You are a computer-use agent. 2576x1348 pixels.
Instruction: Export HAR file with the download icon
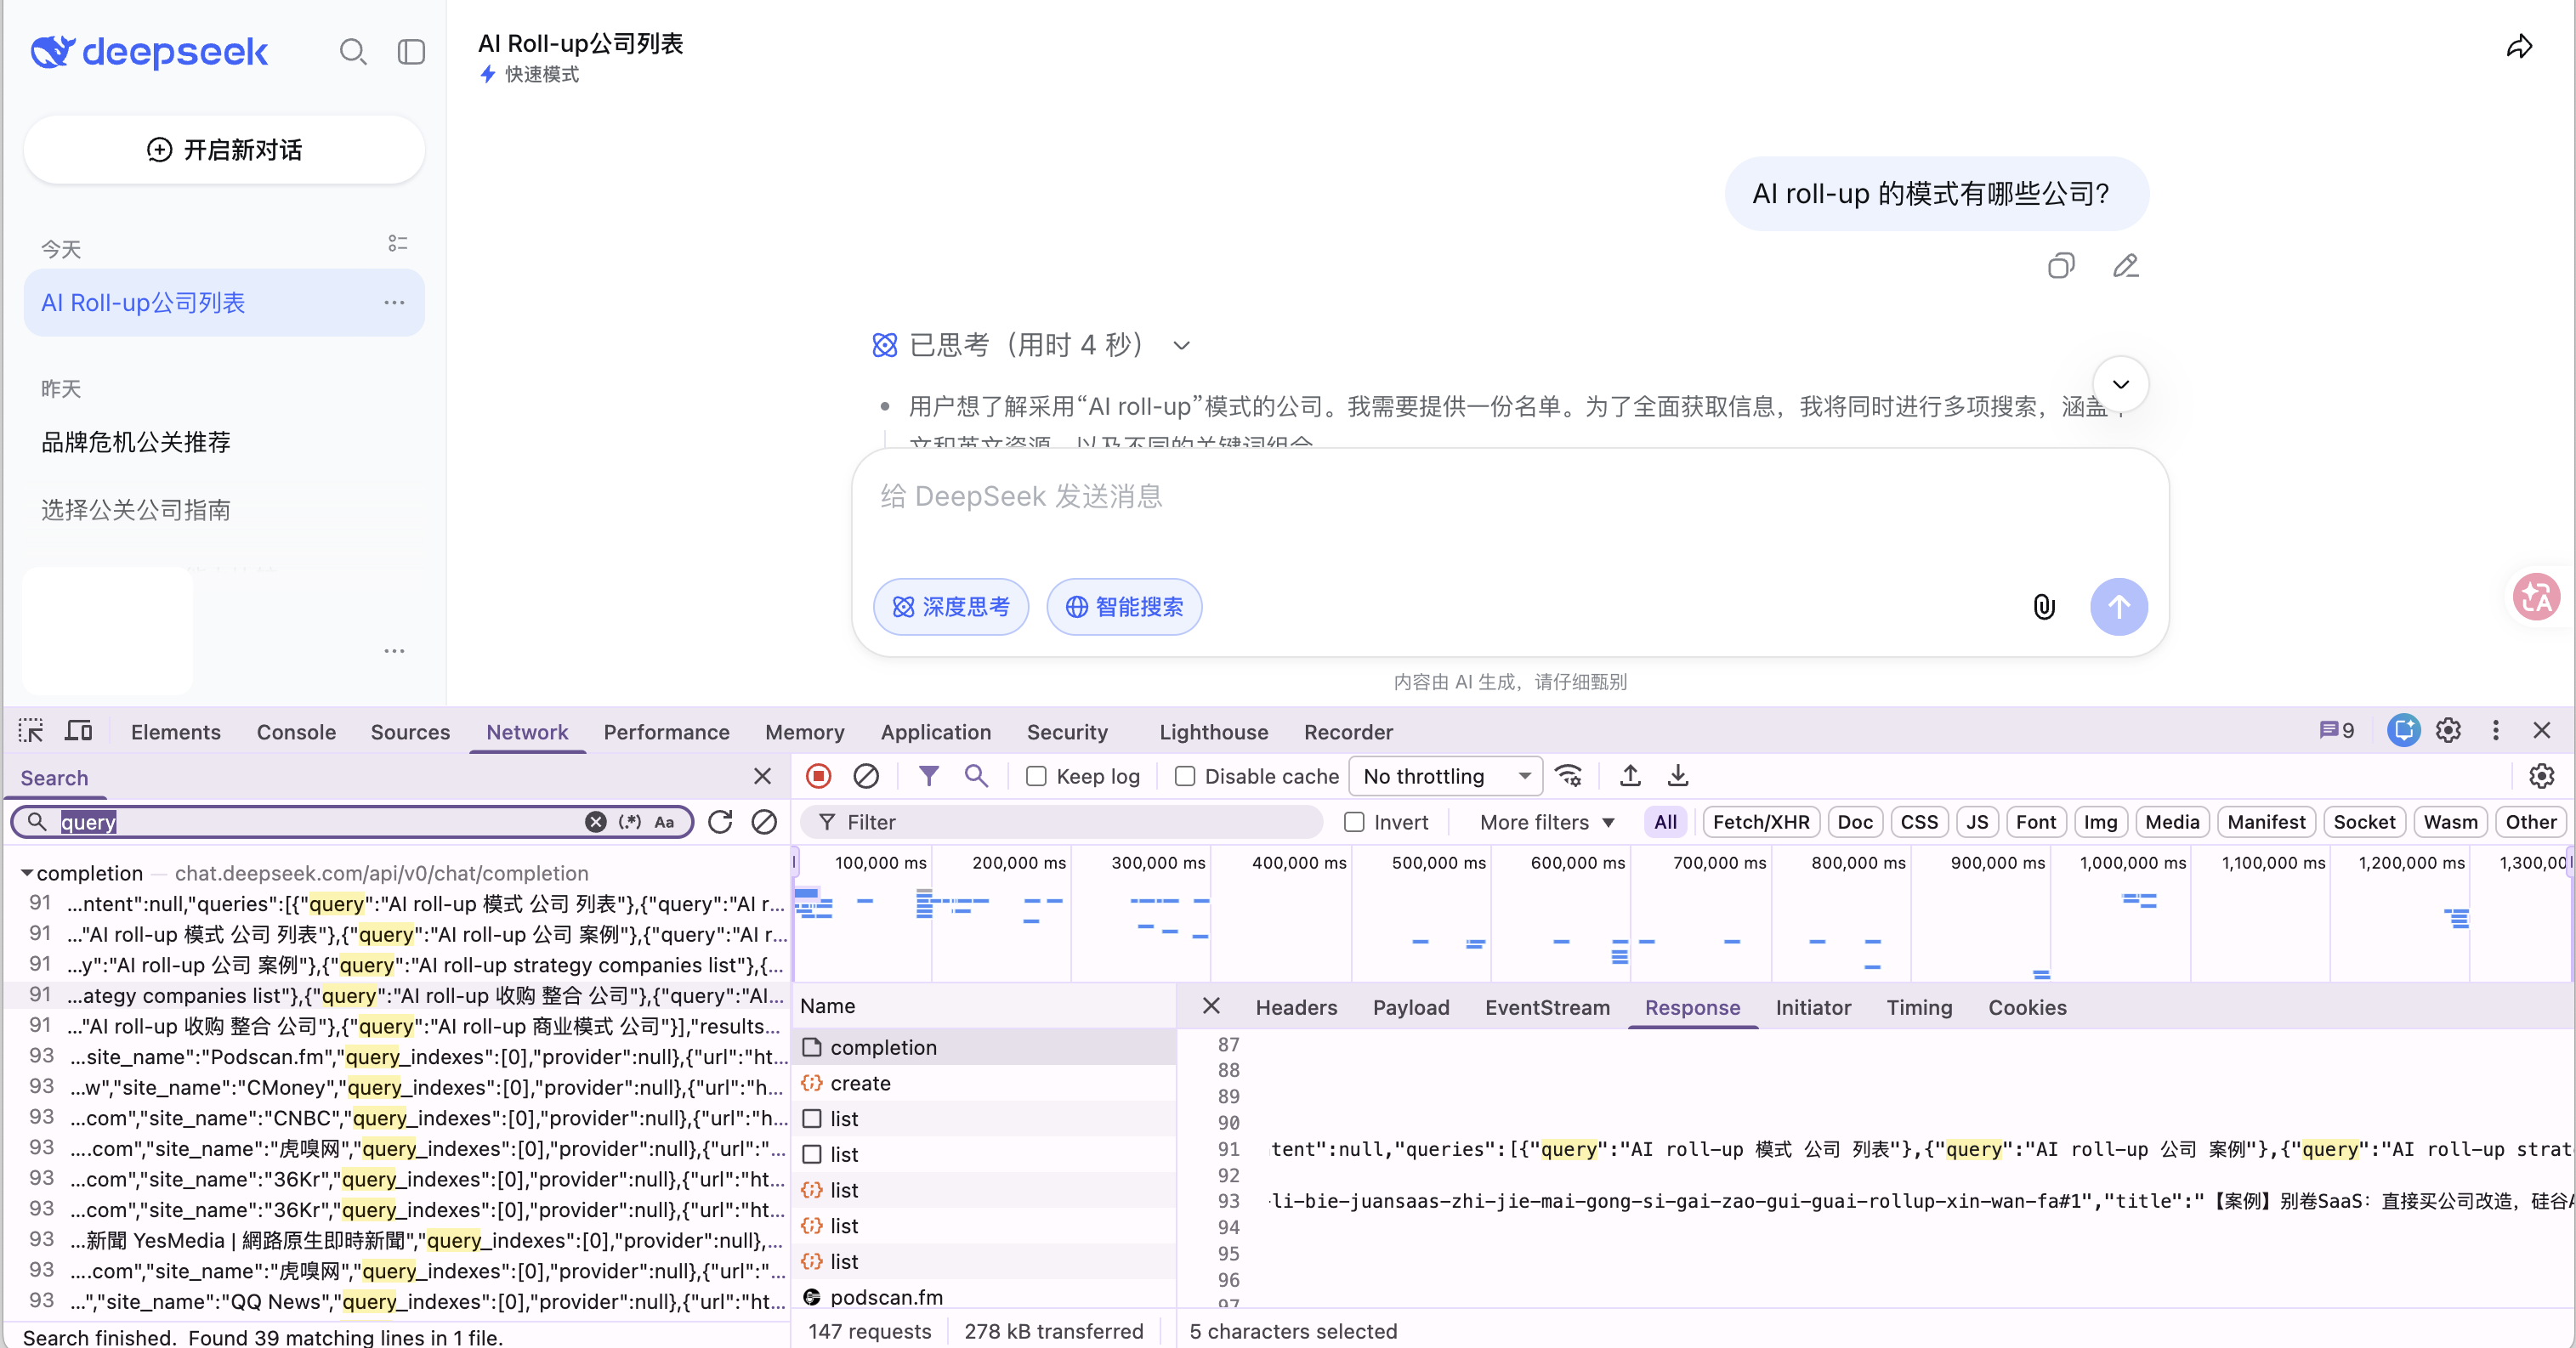[x=1678, y=777]
